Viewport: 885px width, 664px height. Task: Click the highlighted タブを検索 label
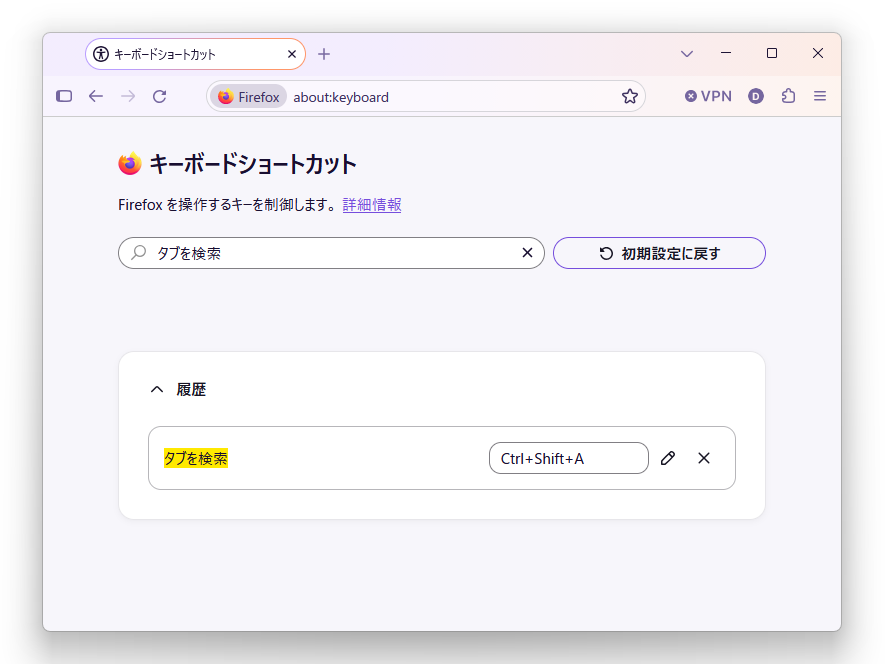pos(195,458)
